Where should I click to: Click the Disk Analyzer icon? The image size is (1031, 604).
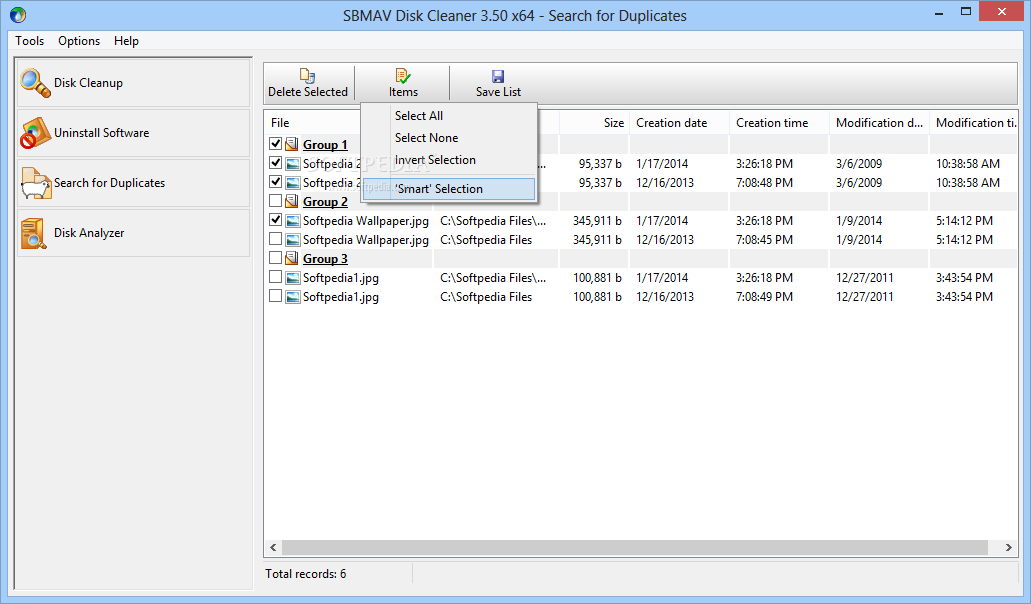(x=34, y=233)
